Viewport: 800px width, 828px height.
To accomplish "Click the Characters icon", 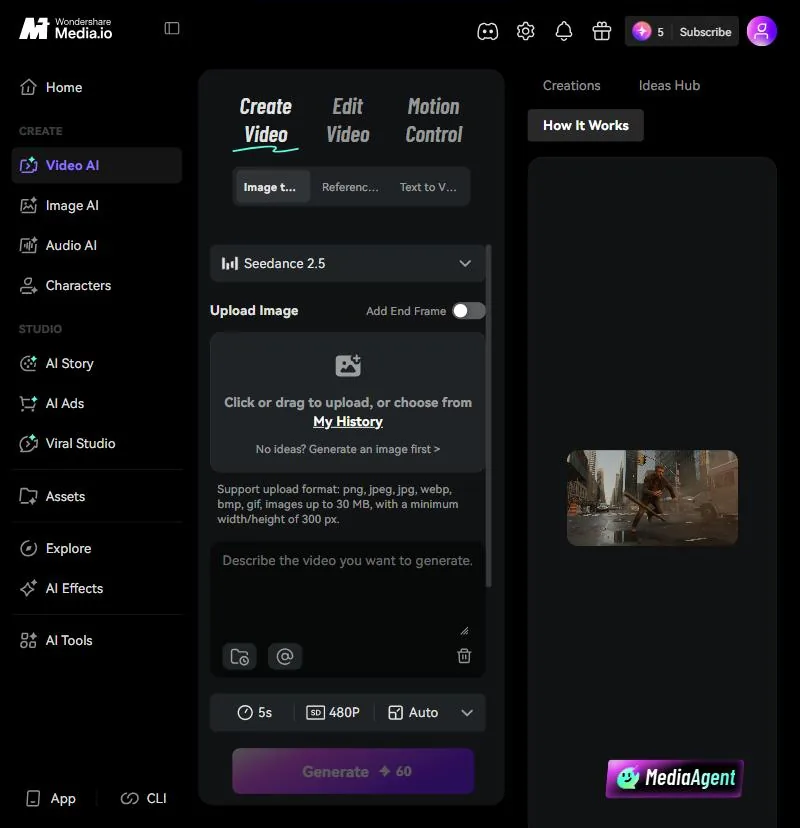I will click(29, 286).
